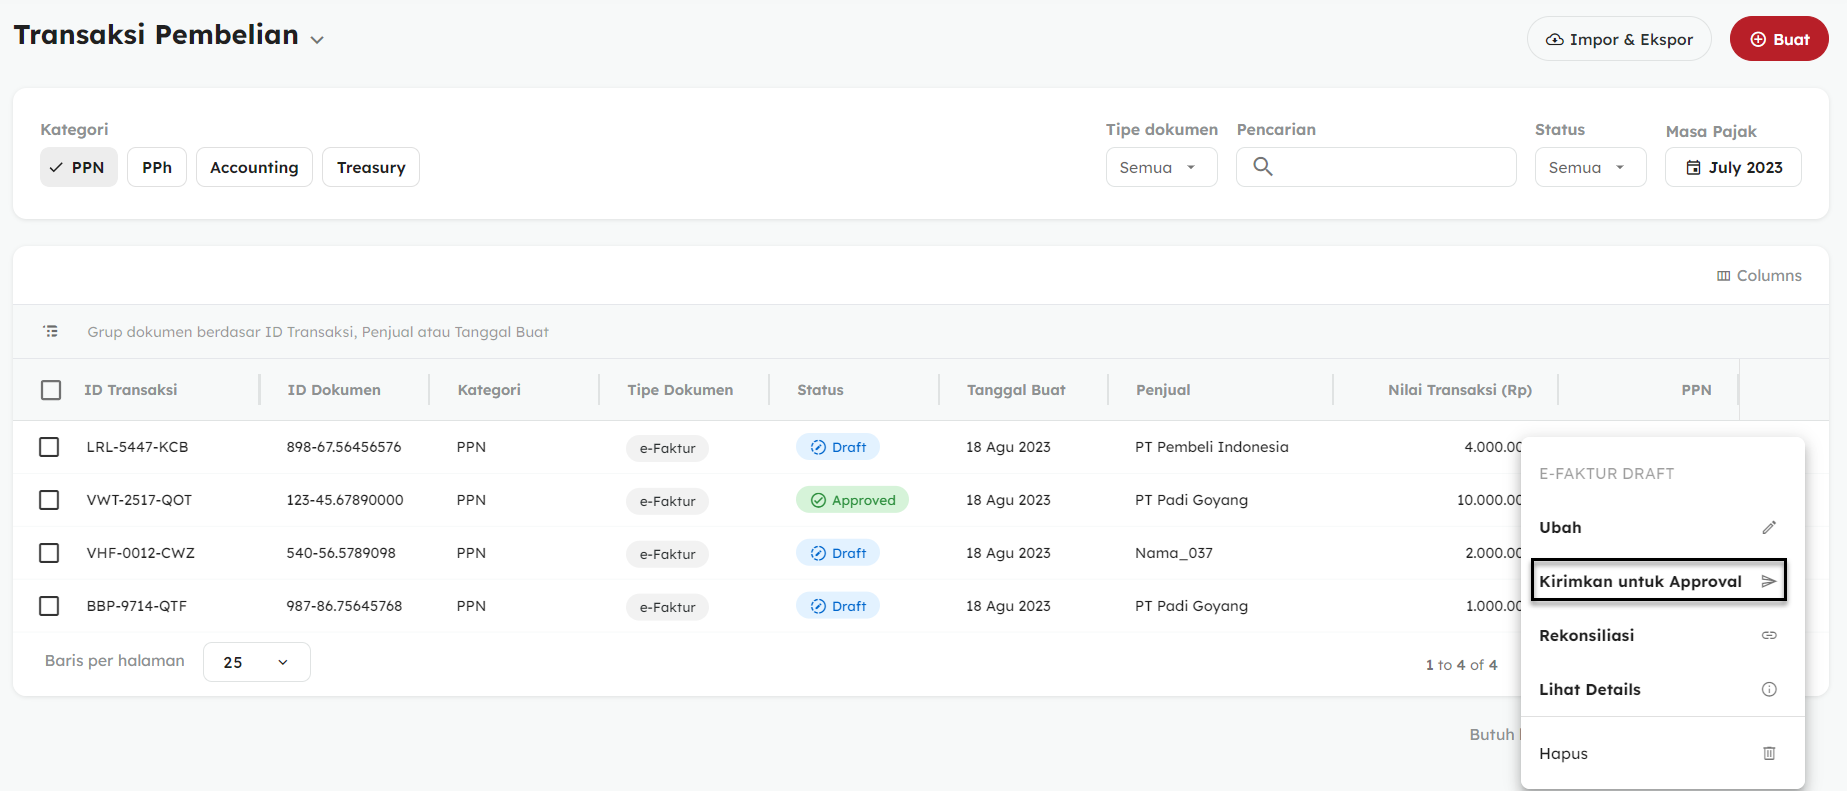Screen dimensions: 1847x791
Task: Click the search magnifier icon in Pencarian
Action: pyautogui.click(x=1262, y=167)
